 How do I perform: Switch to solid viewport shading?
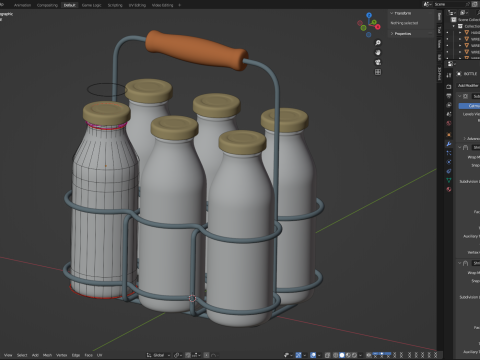(342, 355)
